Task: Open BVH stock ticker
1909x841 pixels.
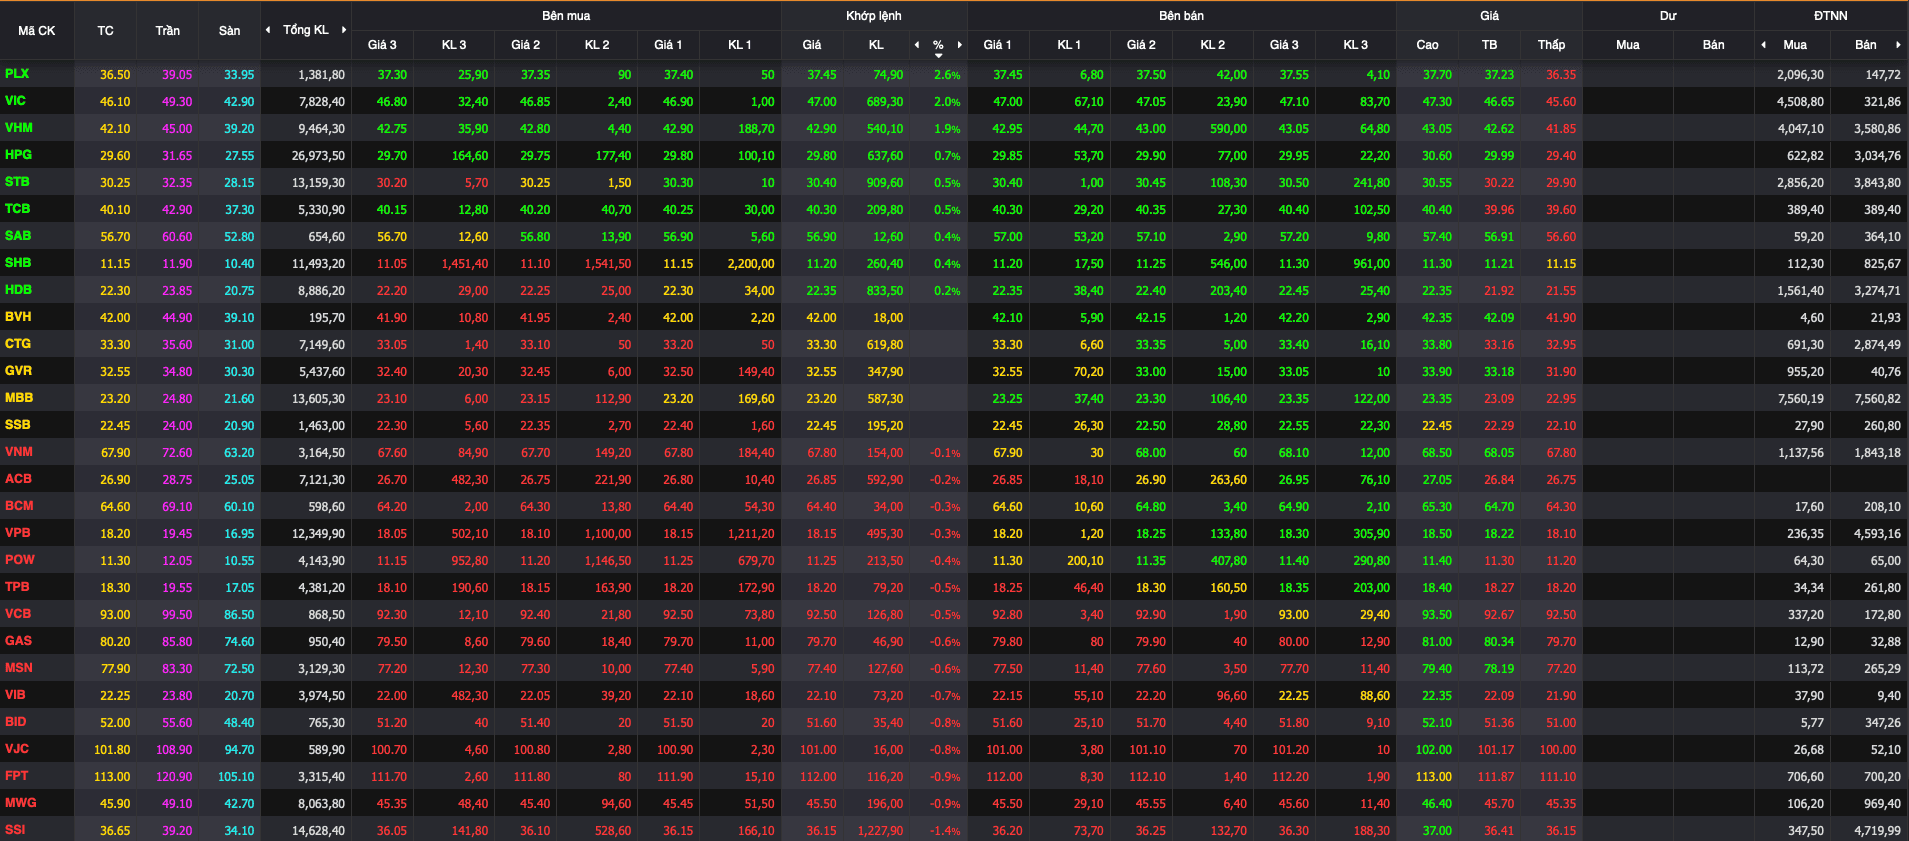Action: (x=18, y=317)
